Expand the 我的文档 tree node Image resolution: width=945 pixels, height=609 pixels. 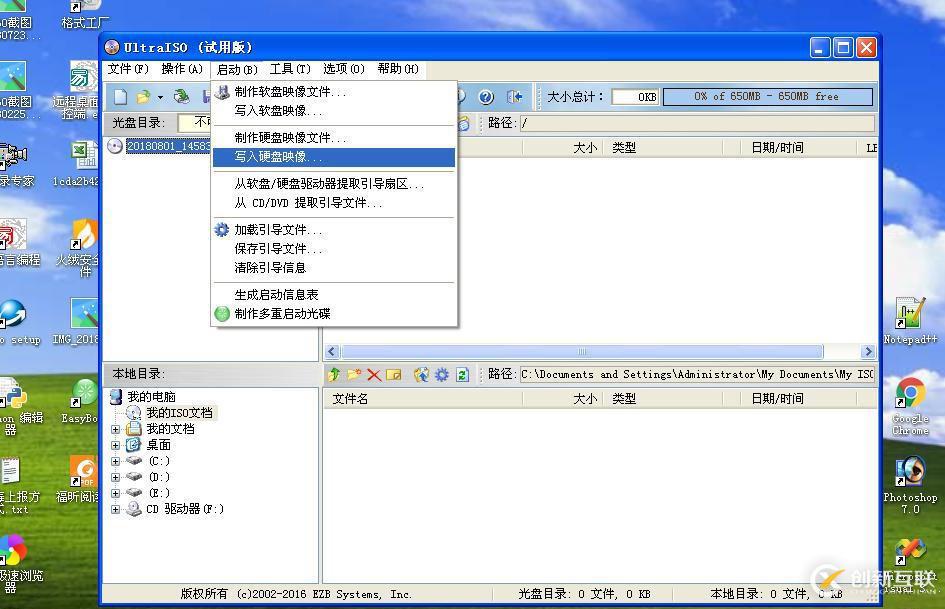115,429
